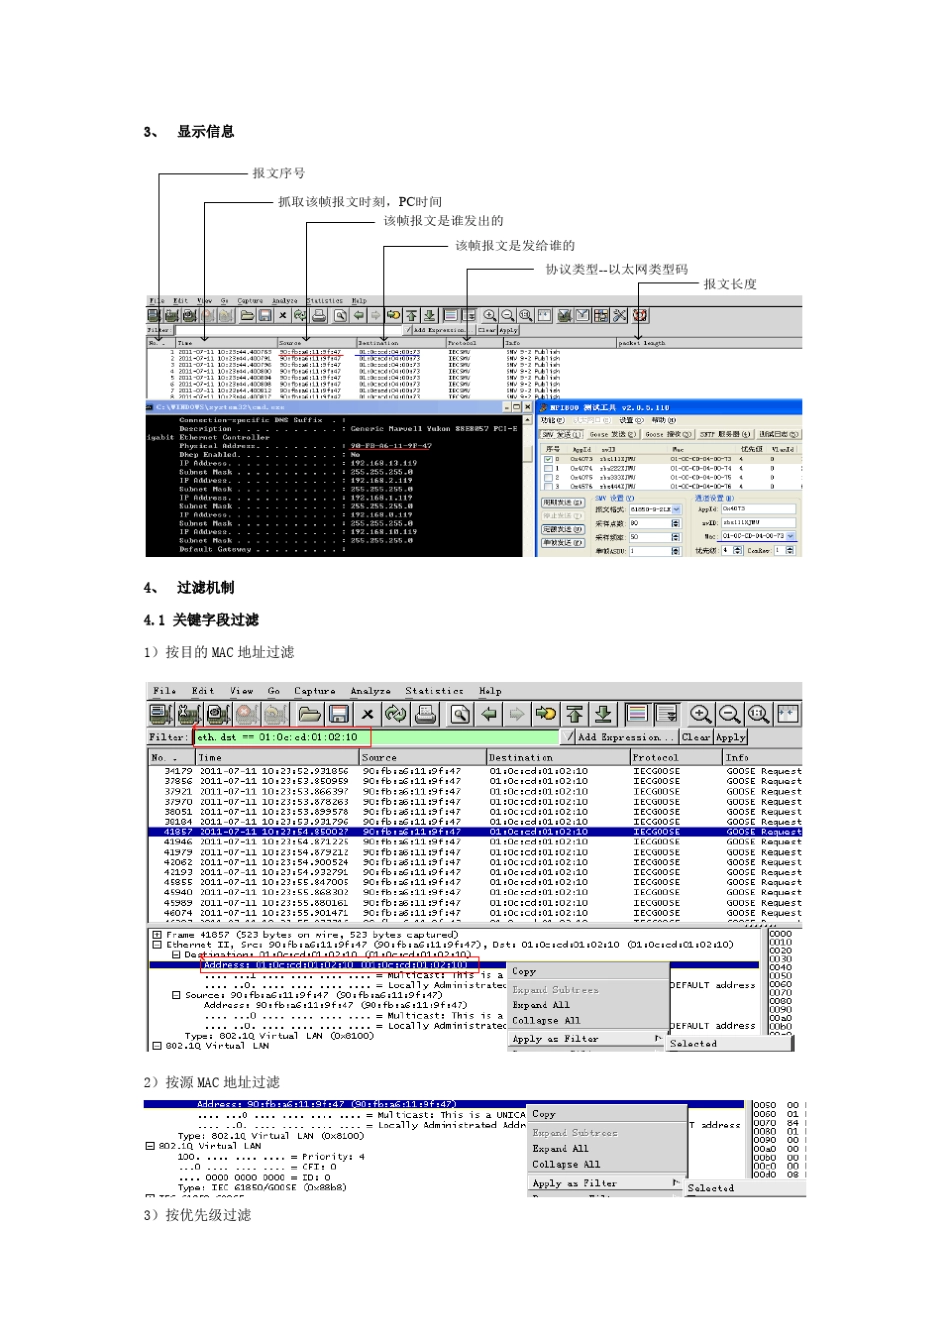The image size is (950, 1344).
Task: Click the Print packets printer icon
Action: [426, 714]
